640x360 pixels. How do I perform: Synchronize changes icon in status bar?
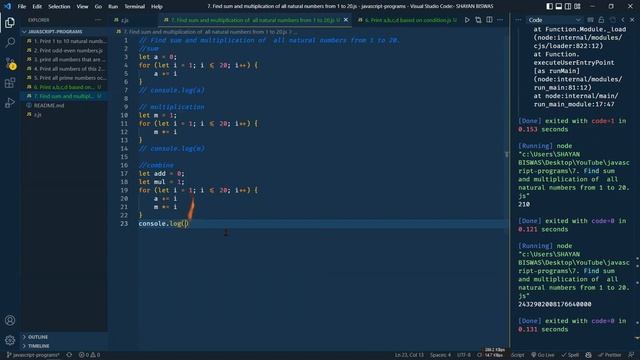69,355
